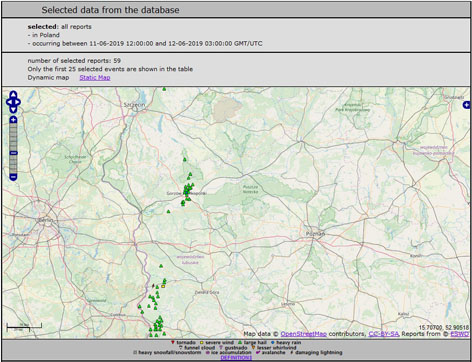Click the 'tornado' legend entry
Viewport: 472px width, 362px height.
(x=183, y=342)
